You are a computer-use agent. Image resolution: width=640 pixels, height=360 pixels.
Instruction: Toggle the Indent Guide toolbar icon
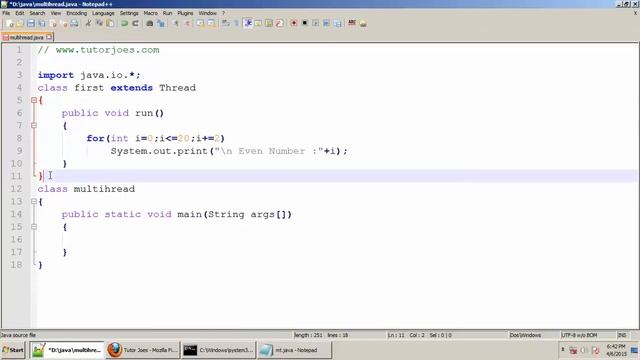tap(247, 24)
